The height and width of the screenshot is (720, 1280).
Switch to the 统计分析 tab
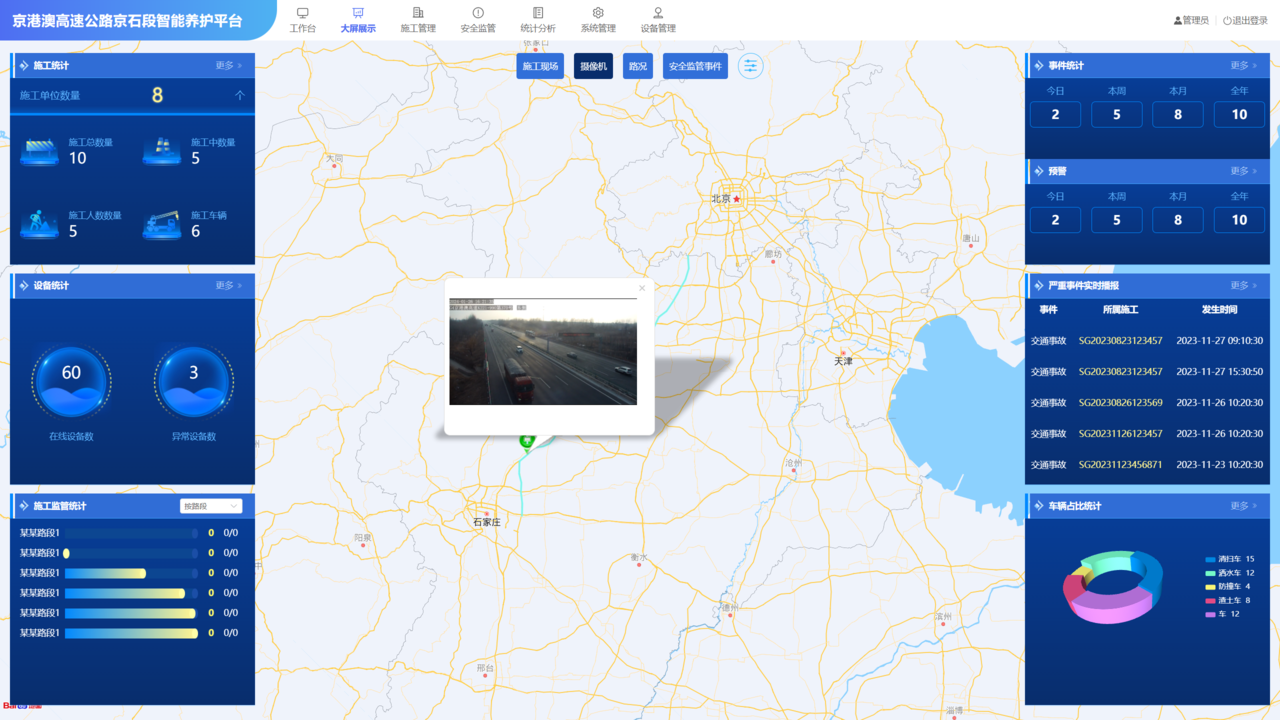point(538,20)
